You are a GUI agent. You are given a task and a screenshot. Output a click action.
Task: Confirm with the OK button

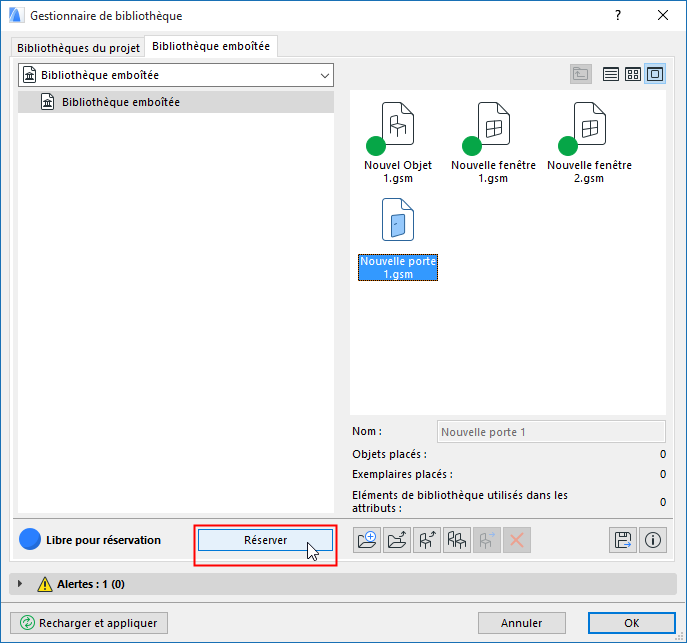click(631, 623)
